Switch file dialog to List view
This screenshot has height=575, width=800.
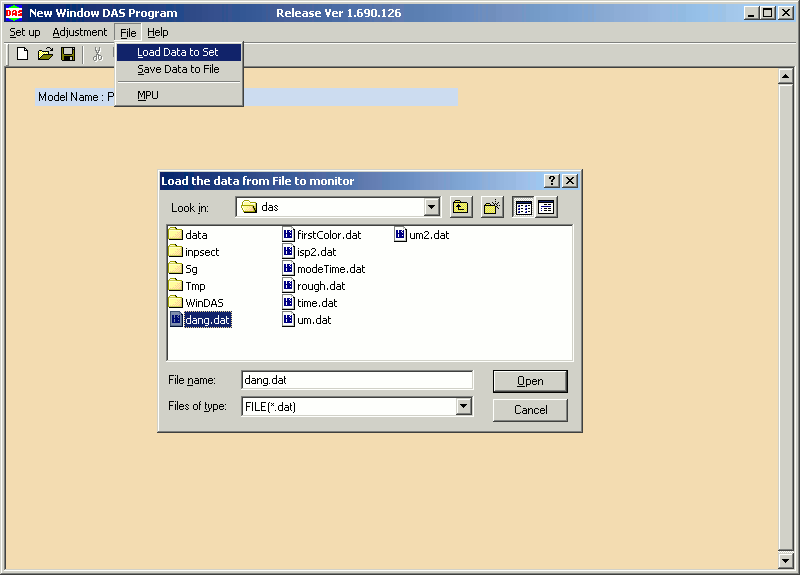pyautogui.click(x=523, y=207)
